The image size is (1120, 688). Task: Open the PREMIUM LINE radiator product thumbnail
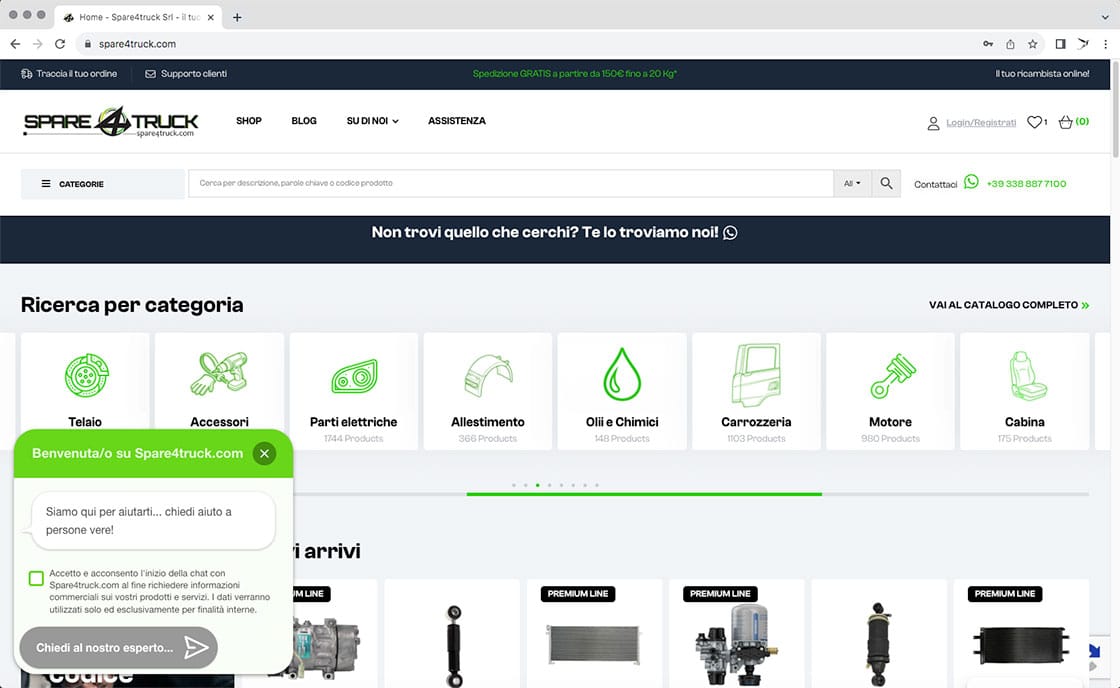(x=594, y=643)
